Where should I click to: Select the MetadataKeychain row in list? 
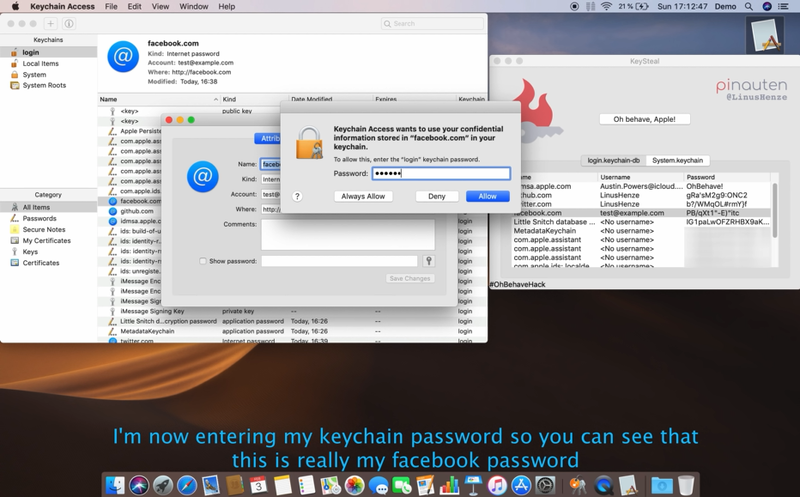[x=292, y=331]
